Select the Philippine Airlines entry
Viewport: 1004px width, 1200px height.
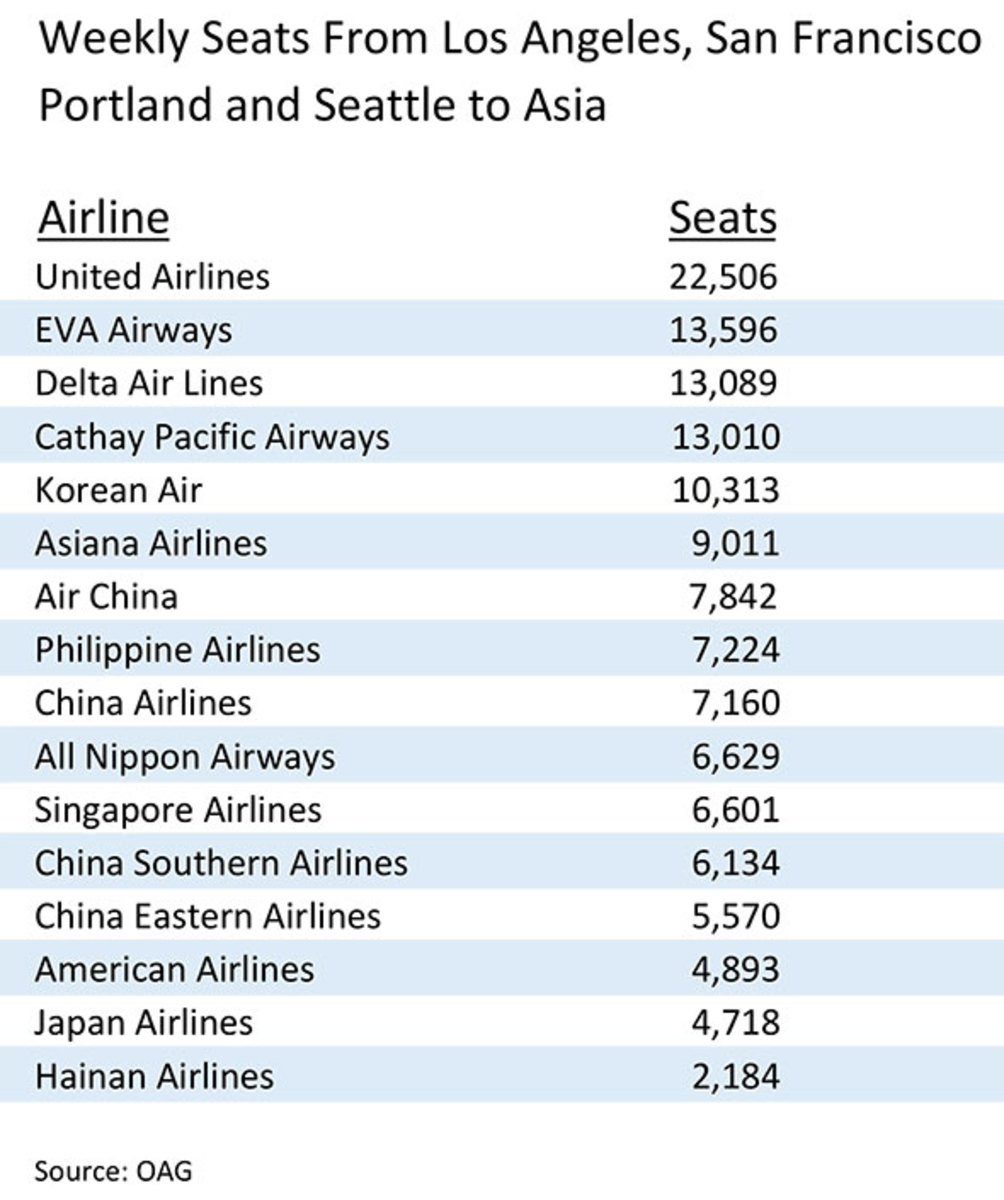pyautogui.click(x=177, y=650)
